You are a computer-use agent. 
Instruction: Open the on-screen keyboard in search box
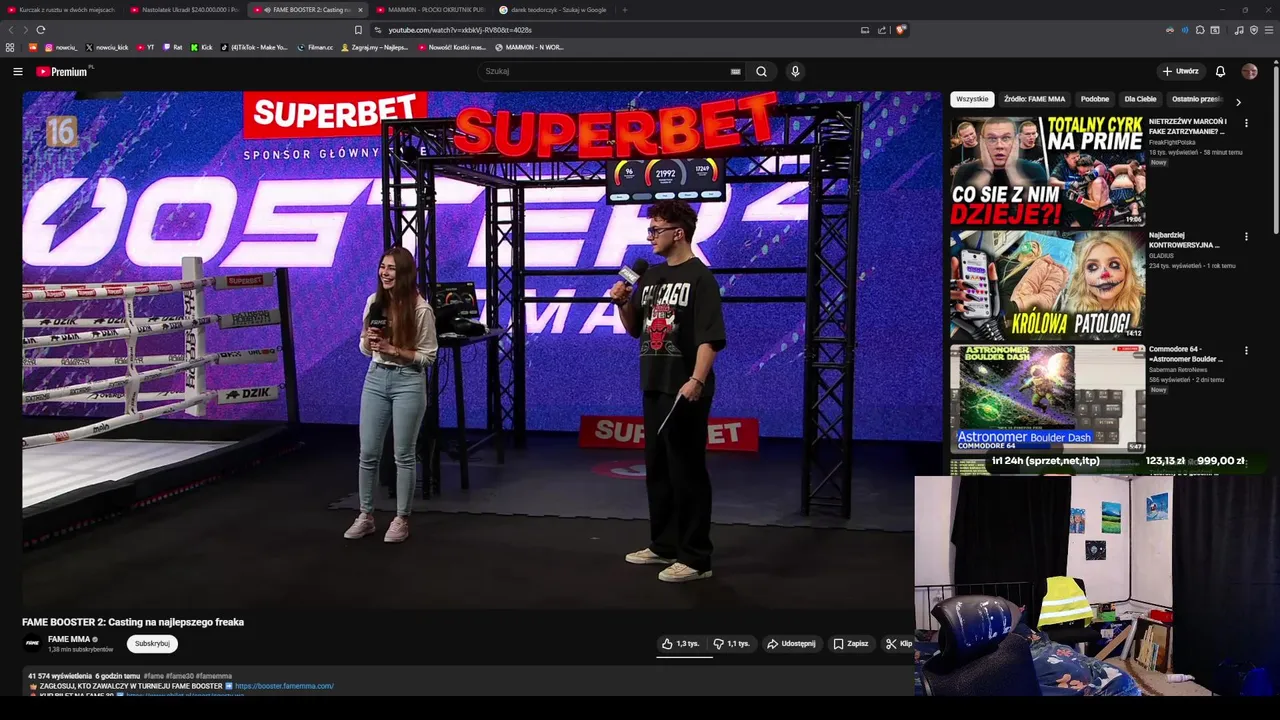pos(736,71)
